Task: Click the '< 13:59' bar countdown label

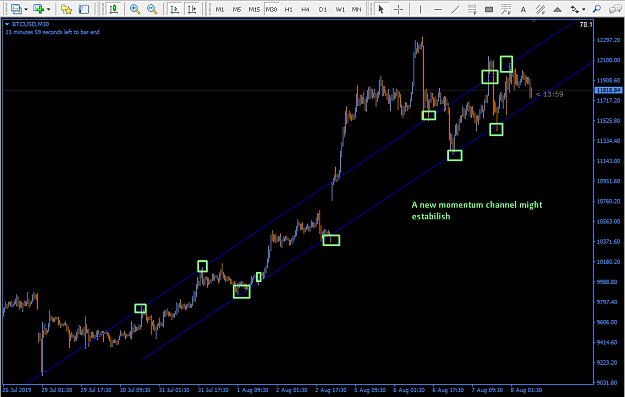Action: 549,94
